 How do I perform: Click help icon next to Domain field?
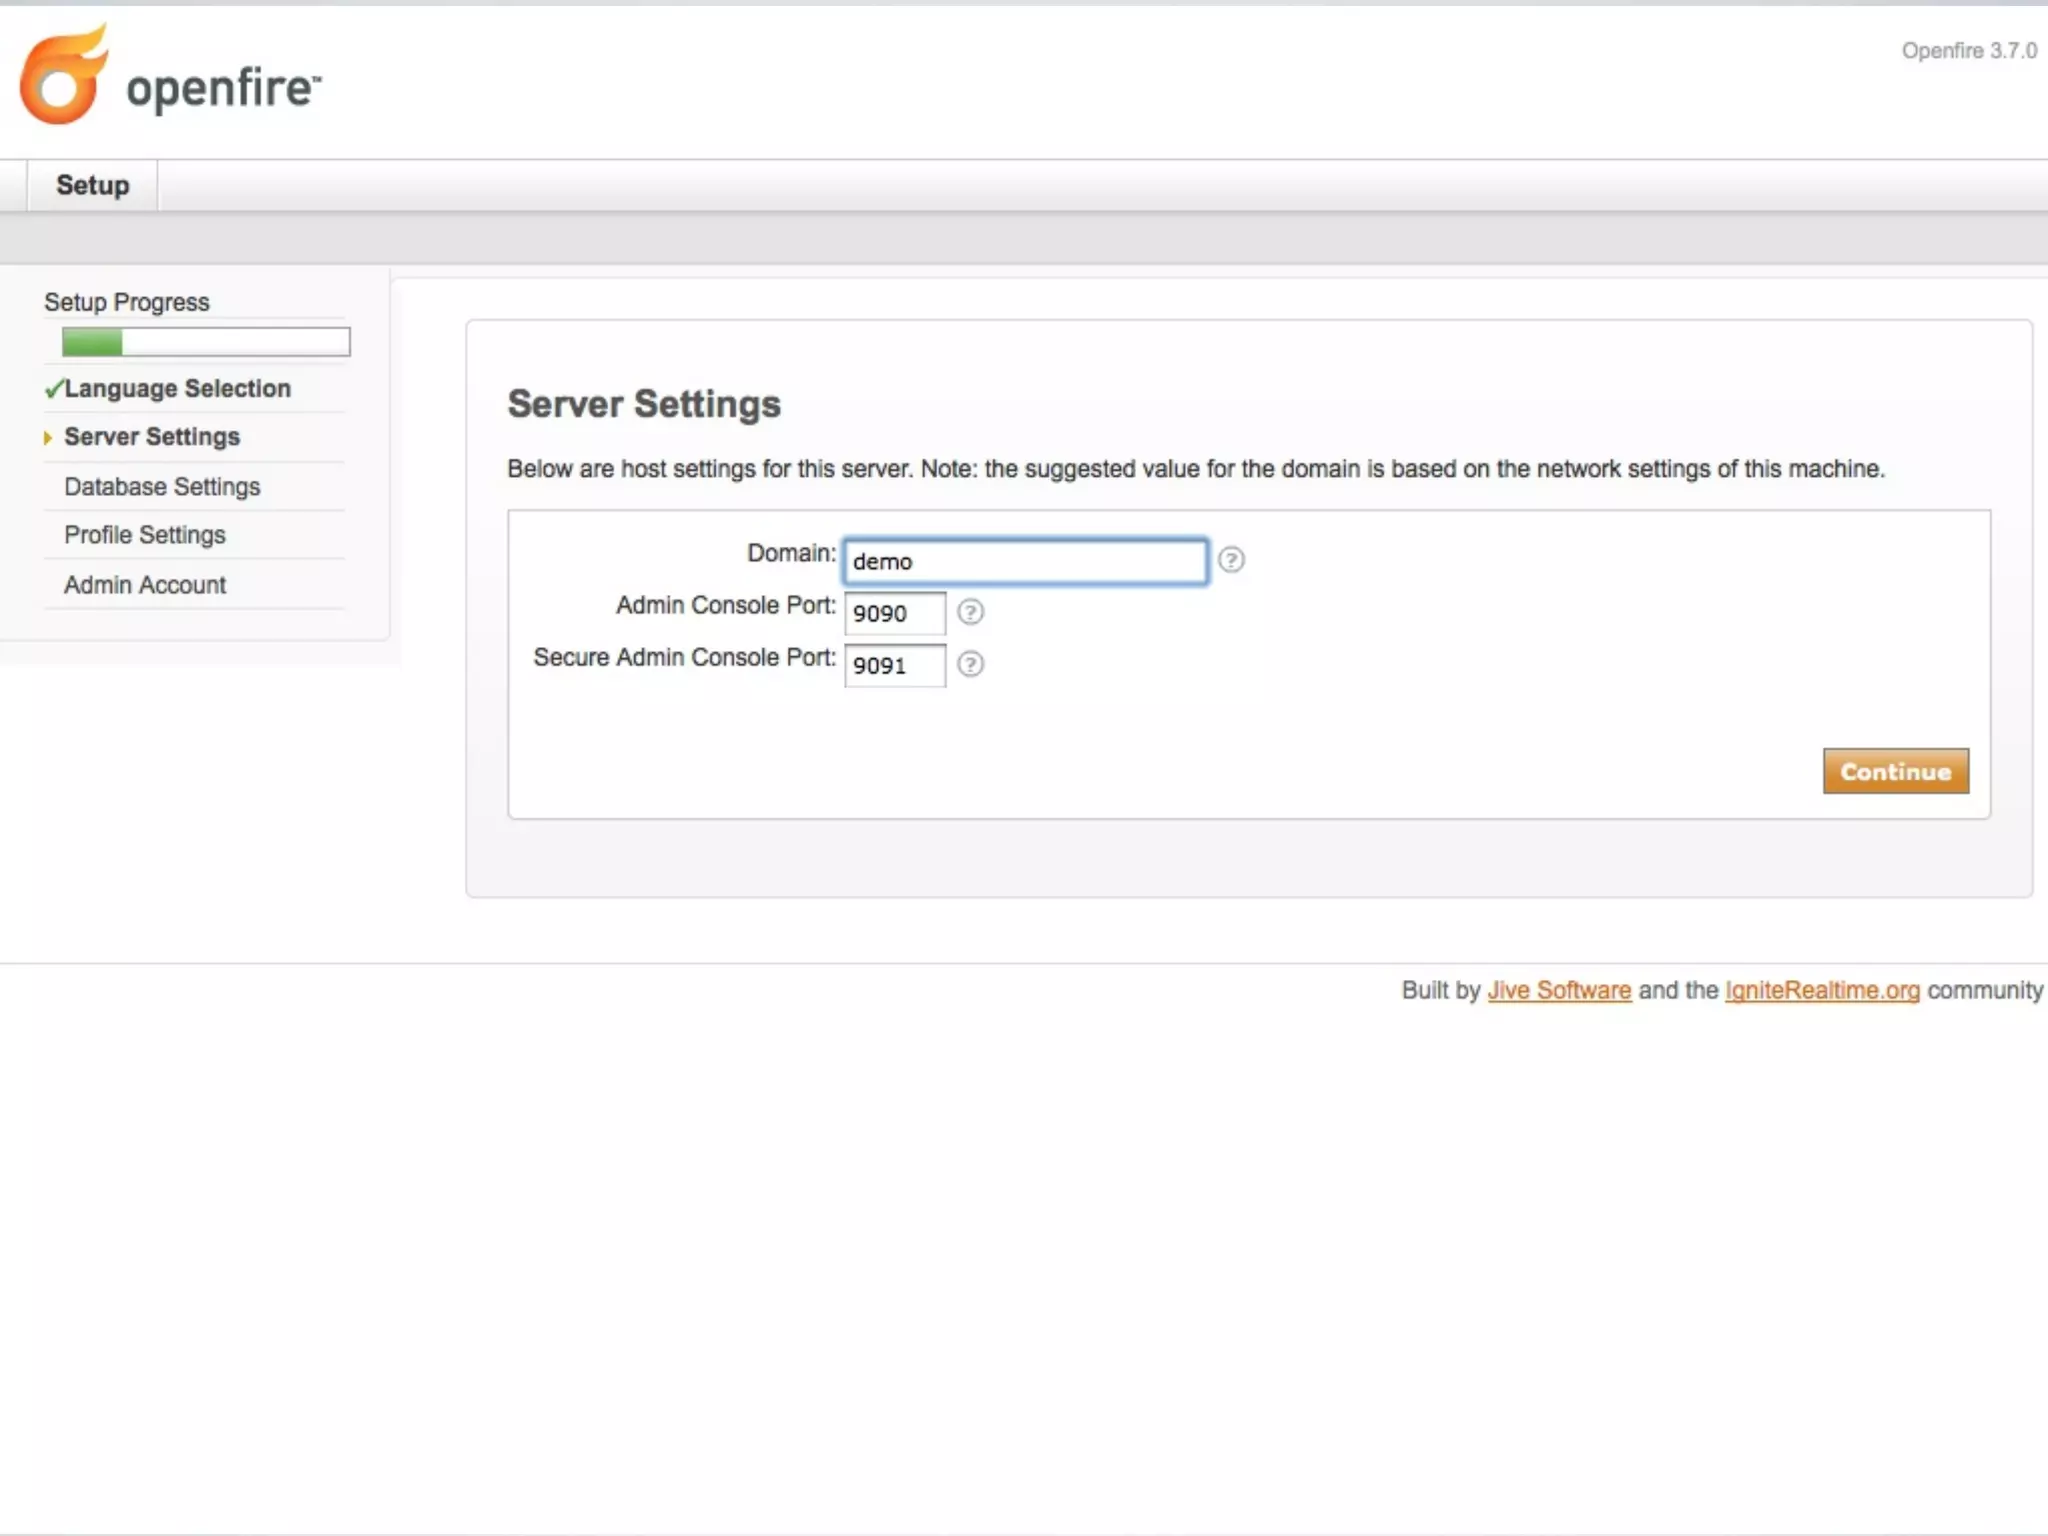(x=1231, y=560)
